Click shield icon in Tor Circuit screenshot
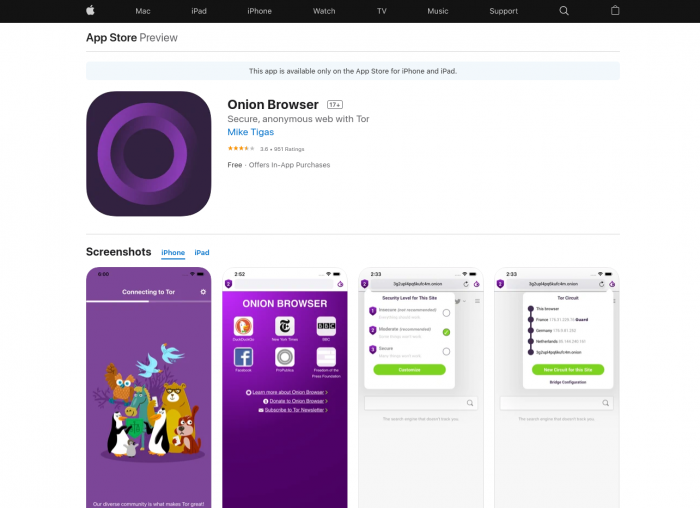The width and height of the screenshot is (700, 508). tap(500, 284)
